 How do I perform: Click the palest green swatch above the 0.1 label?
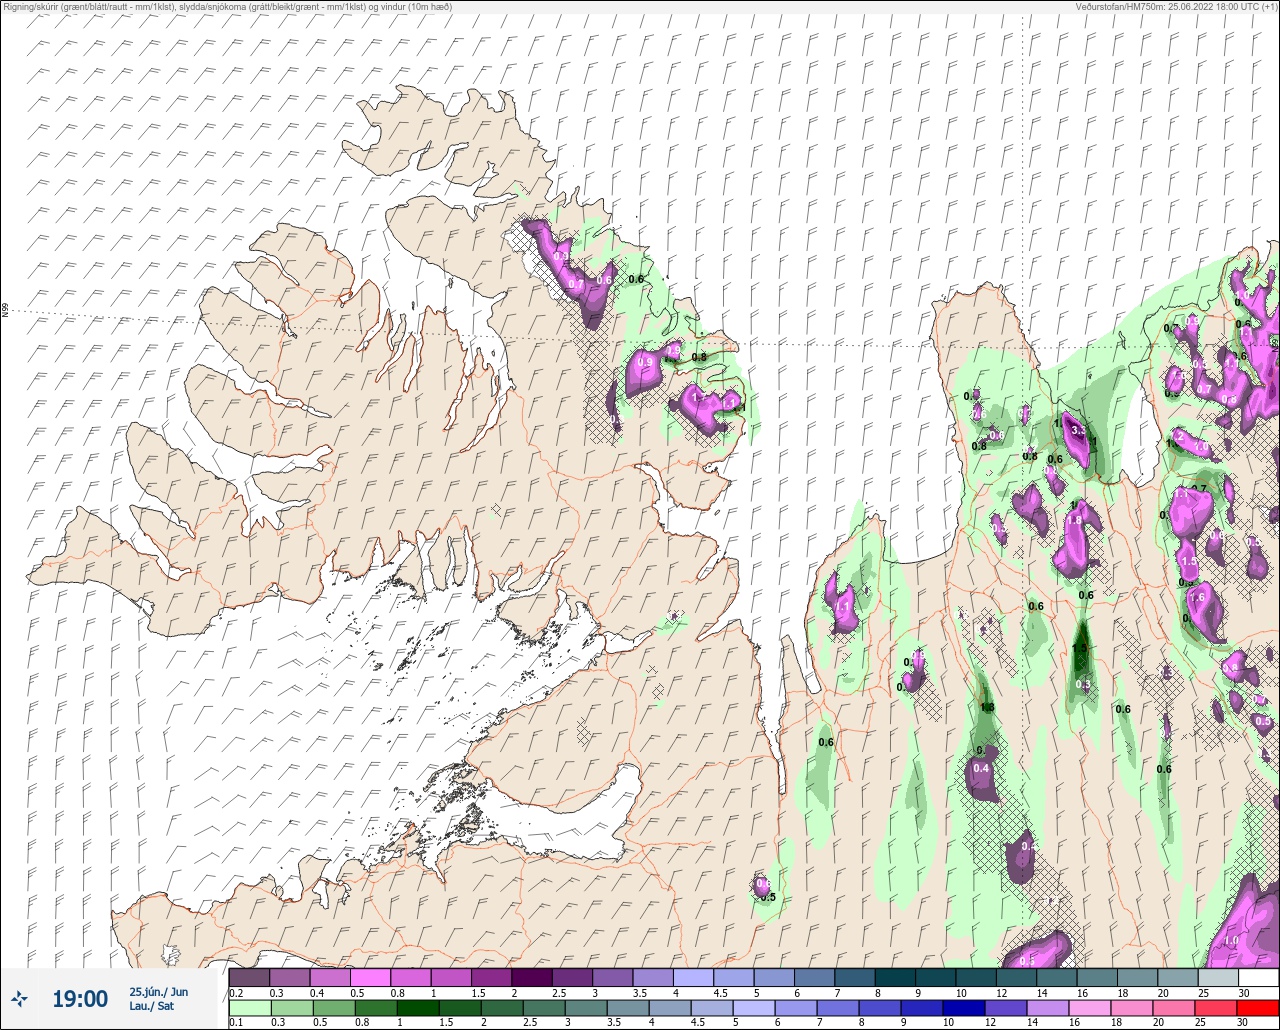coord(249,1007)
